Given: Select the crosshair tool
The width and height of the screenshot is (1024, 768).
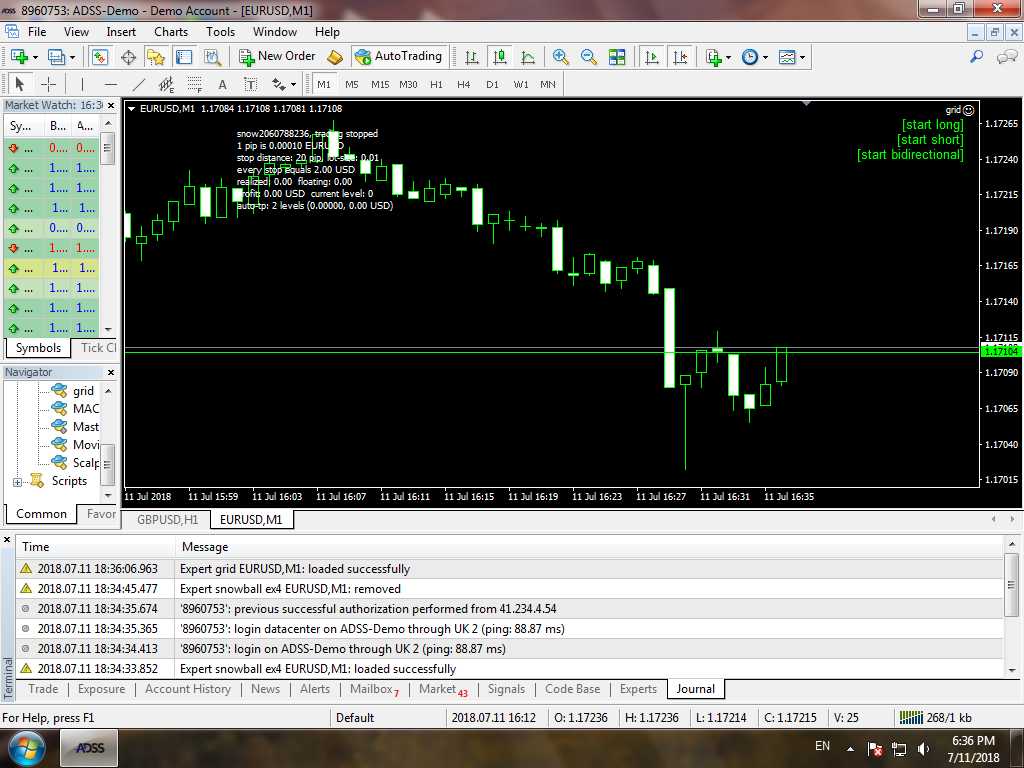Looking at the screenshot, I should pyautogui.click(x=48, y=84).
